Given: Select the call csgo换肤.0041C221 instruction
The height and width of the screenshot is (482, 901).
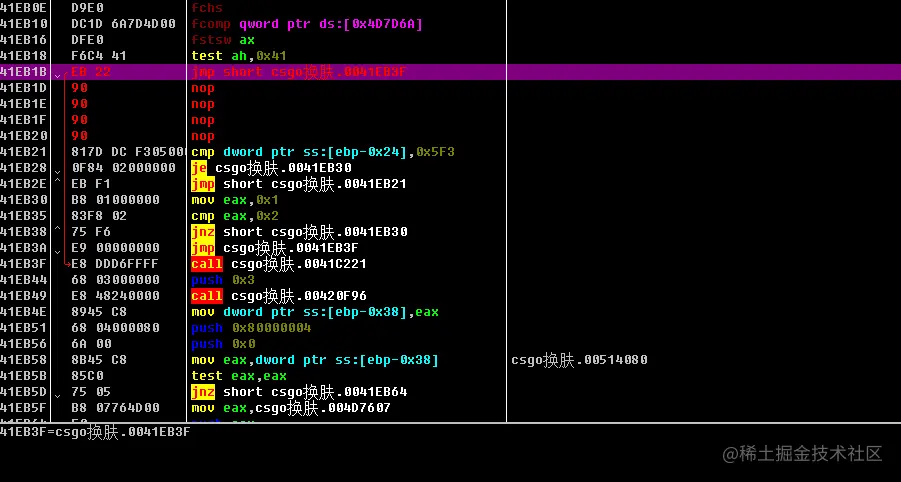Looking at the screenshot, I should coord(279,264).
